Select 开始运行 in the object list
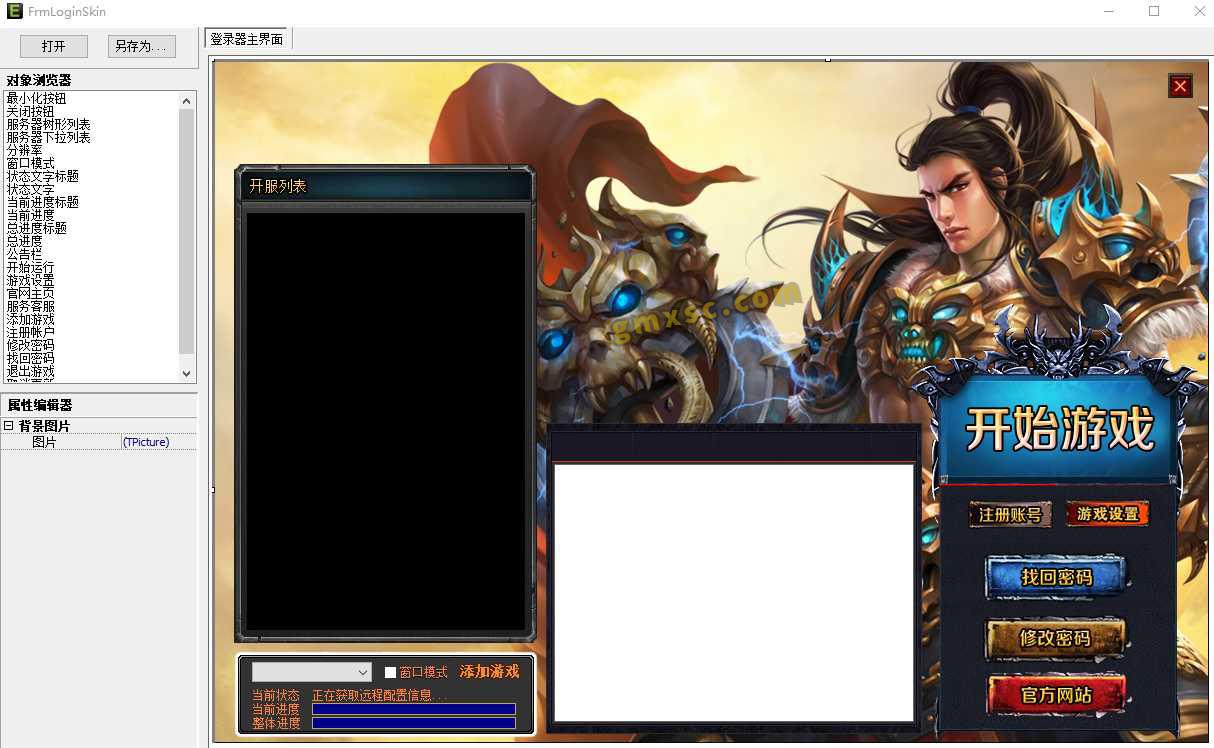Viewport: 1214px width, 748px height. point(30,267)
